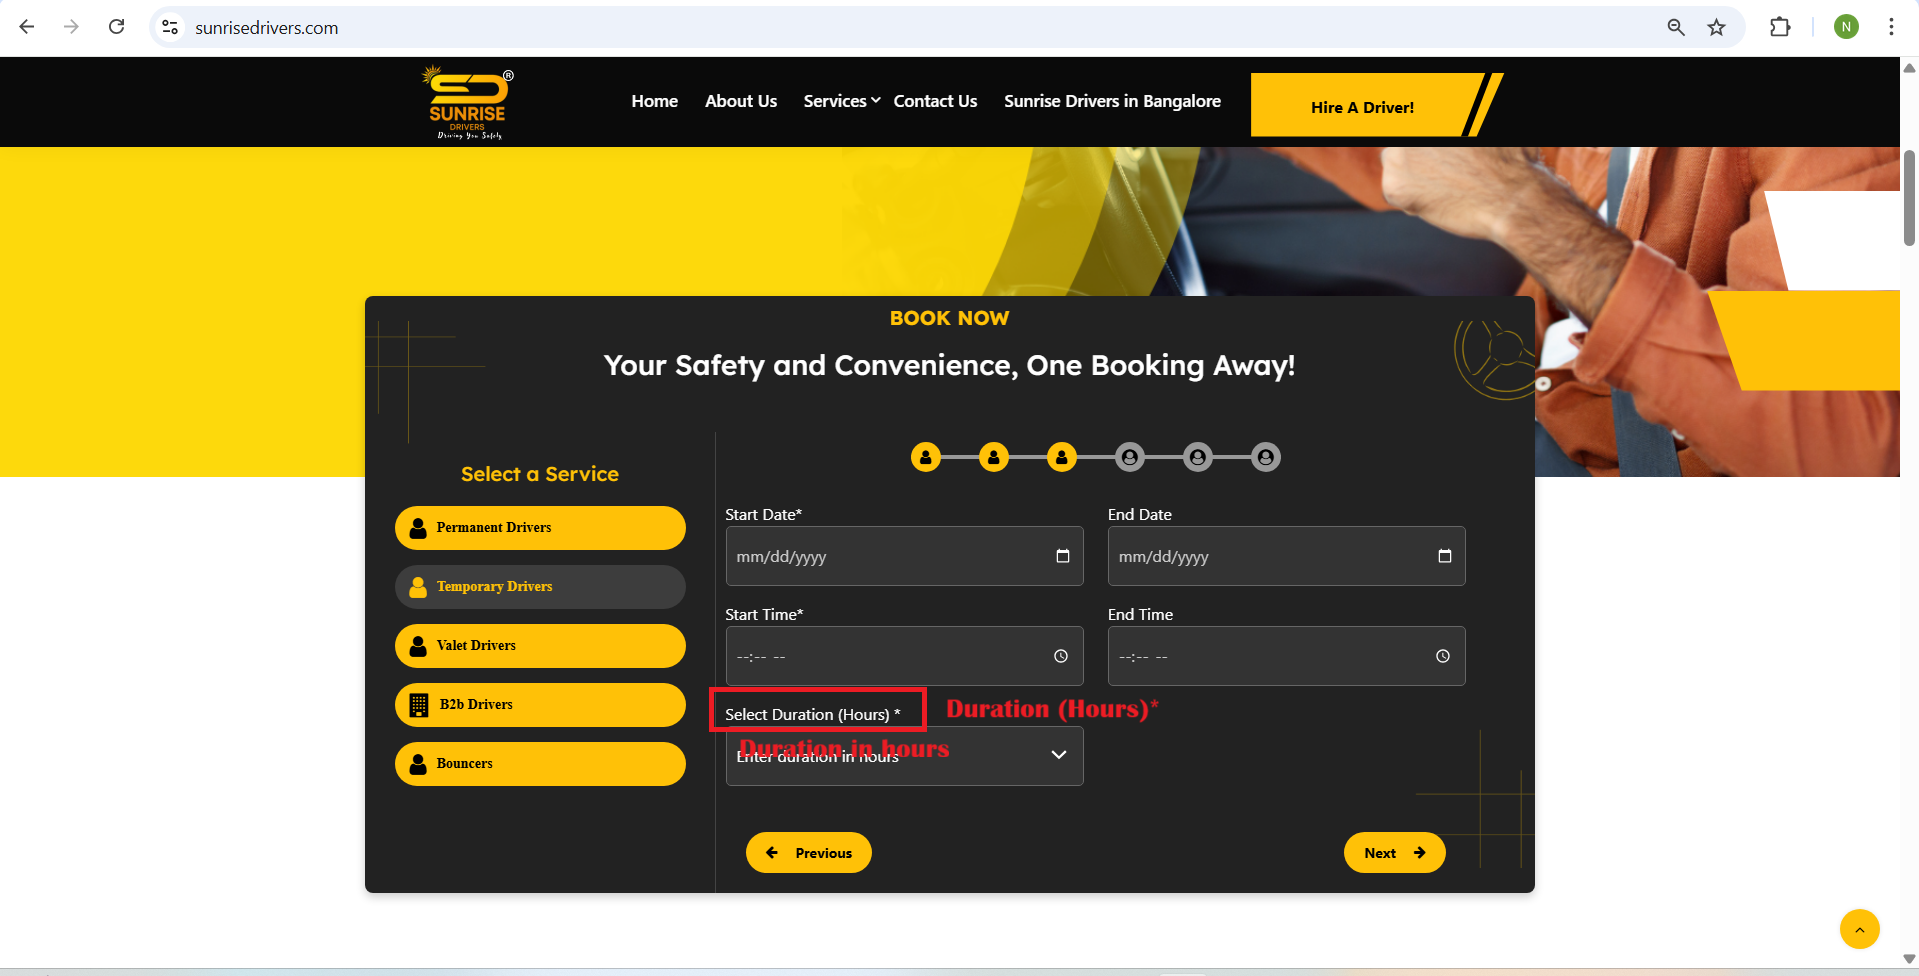Open the browser extensions puzzle icon
1919x976 pixels.
(x=1780, y=28)
